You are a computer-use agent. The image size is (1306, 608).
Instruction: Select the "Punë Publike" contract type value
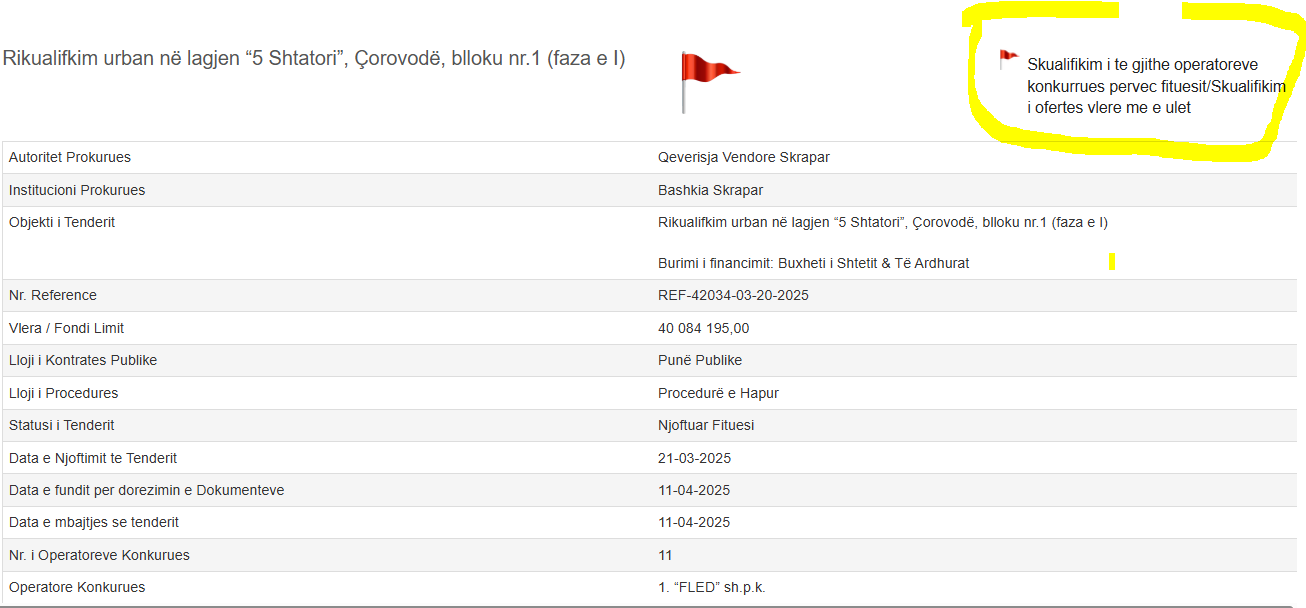point(699,360)
